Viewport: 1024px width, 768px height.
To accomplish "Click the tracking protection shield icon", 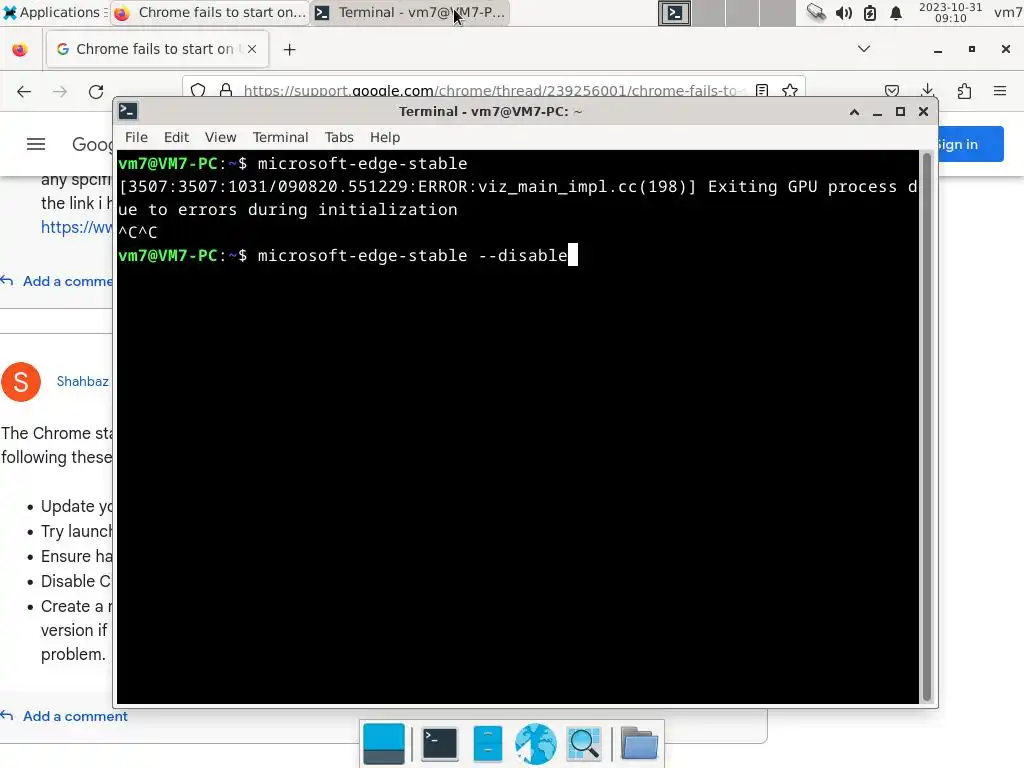I will click(x=198, y=90).
